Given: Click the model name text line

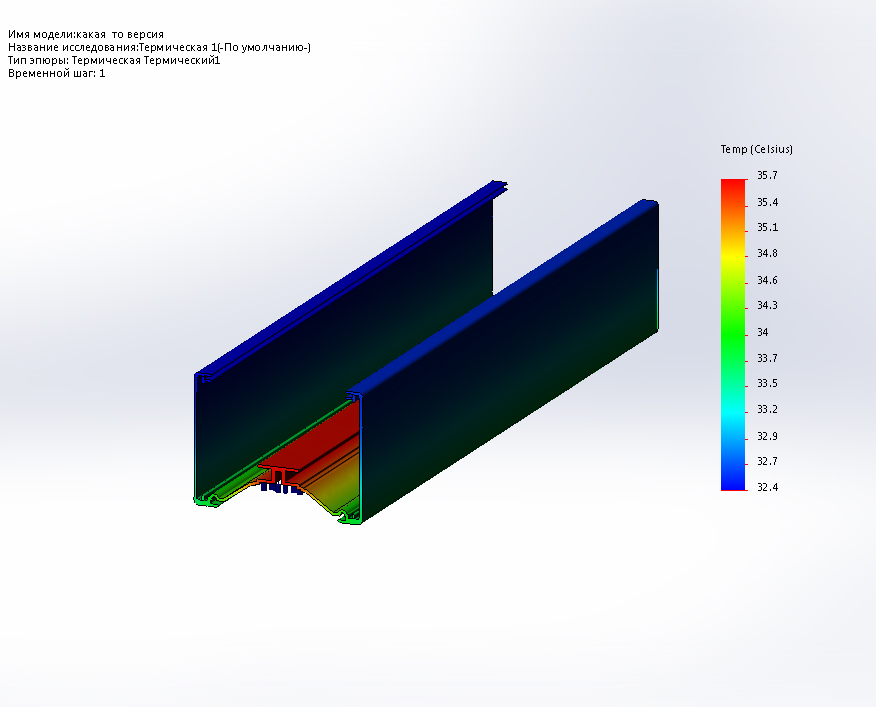Looking at the screenshot, I should (x=85, y=34).
